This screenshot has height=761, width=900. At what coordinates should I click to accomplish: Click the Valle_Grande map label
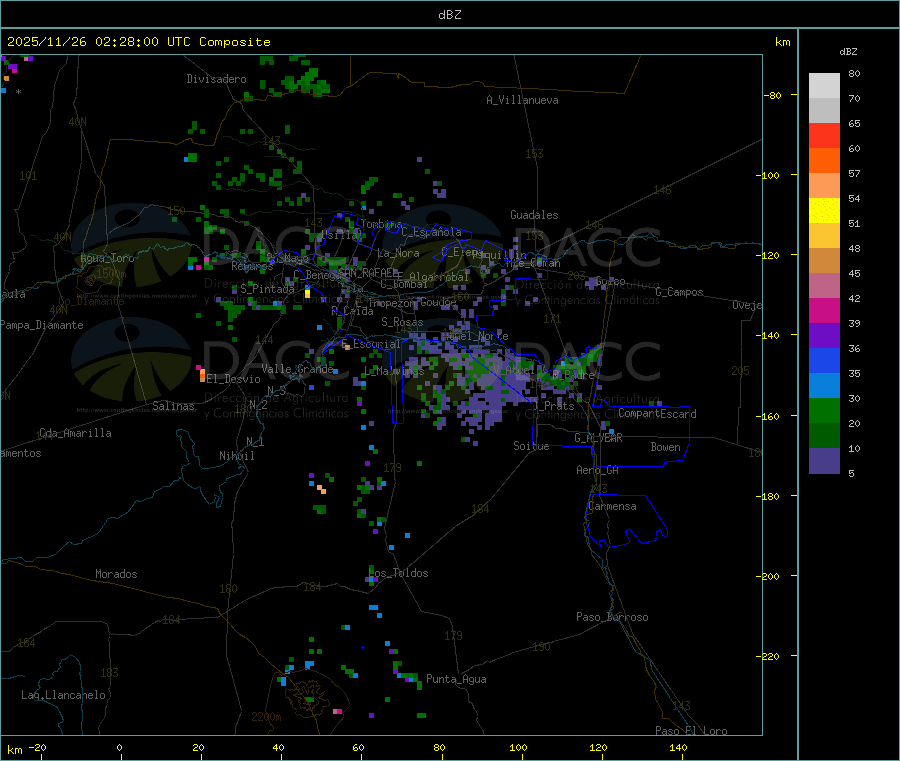[x=297, y=369]
